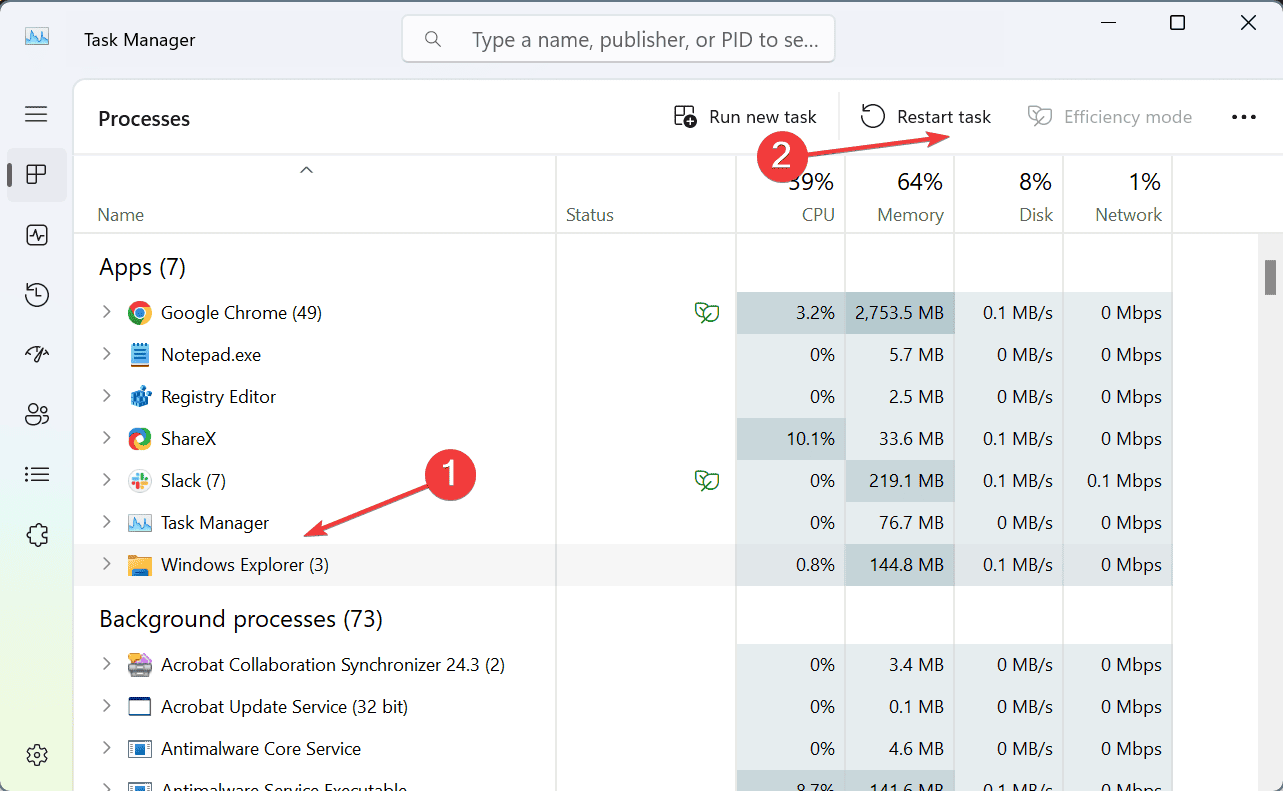Open the Startup apps page in sidebar
Viewport: 1283px width, 791px height.
click(37, 355)
